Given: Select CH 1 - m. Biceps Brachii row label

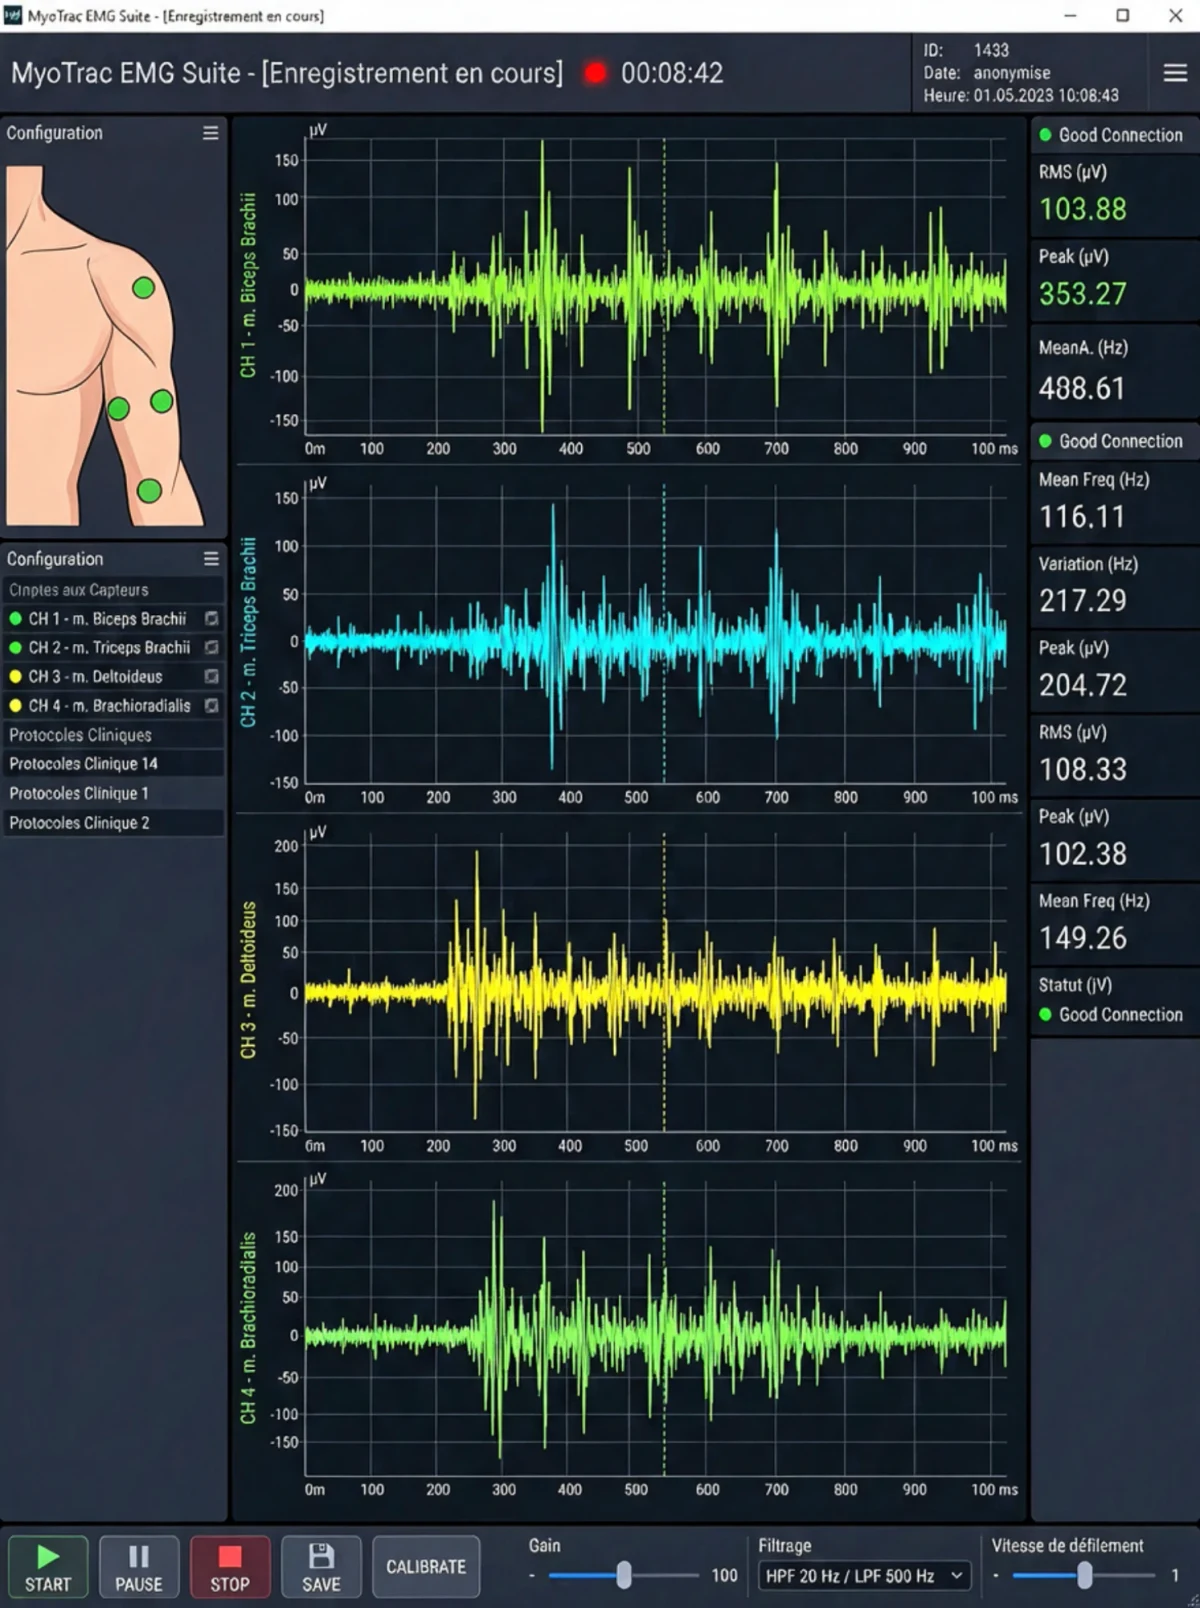Looking at the screenshot, I should click(107, 619).
